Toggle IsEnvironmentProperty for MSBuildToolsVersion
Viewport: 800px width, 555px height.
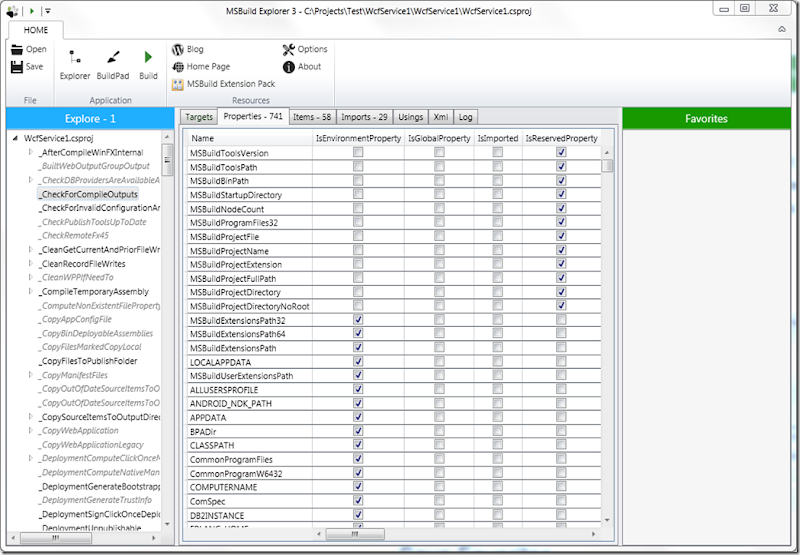tap(358, 152)
